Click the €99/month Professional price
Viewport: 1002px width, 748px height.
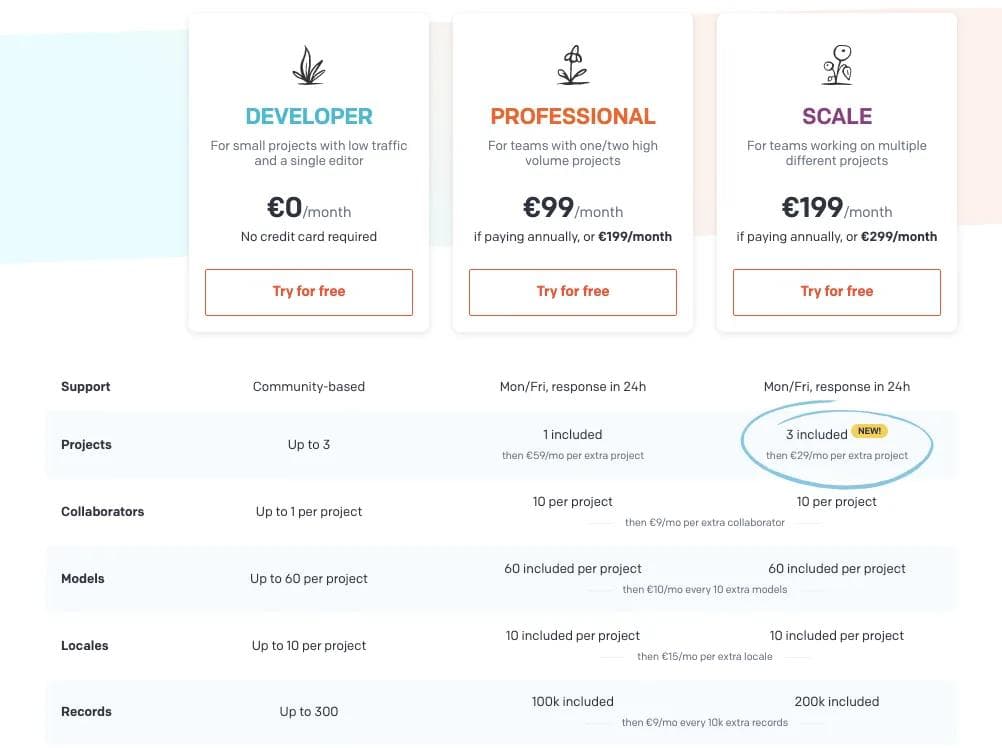pyautogui.click(x=572, y=209)
